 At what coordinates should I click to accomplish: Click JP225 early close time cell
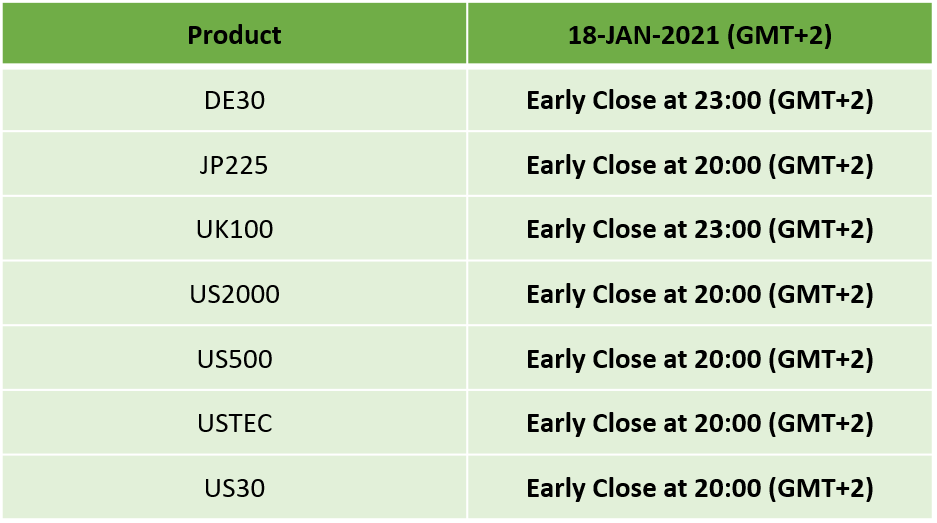tap(700, 164)
